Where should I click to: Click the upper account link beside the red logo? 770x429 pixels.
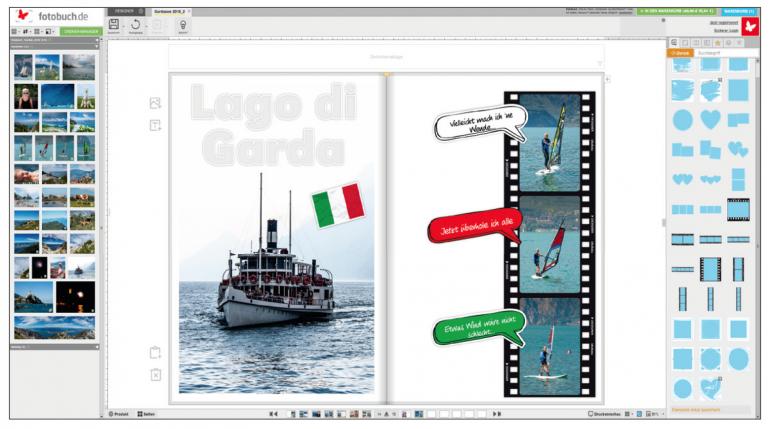[724, 23]
